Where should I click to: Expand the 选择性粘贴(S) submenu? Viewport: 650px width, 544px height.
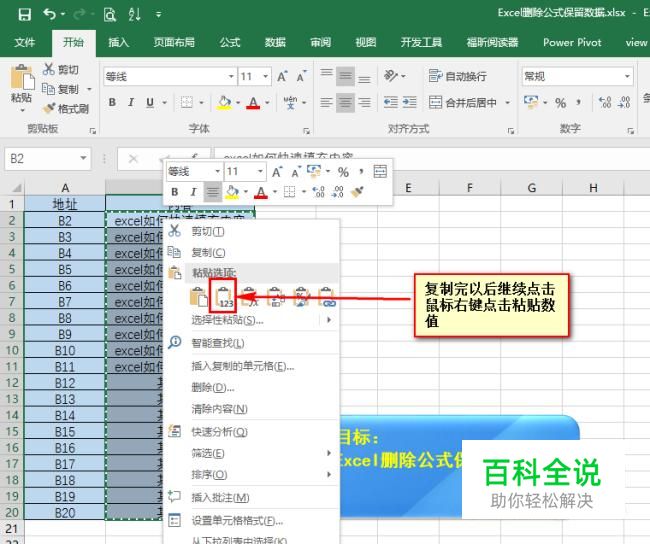[329, 320]
